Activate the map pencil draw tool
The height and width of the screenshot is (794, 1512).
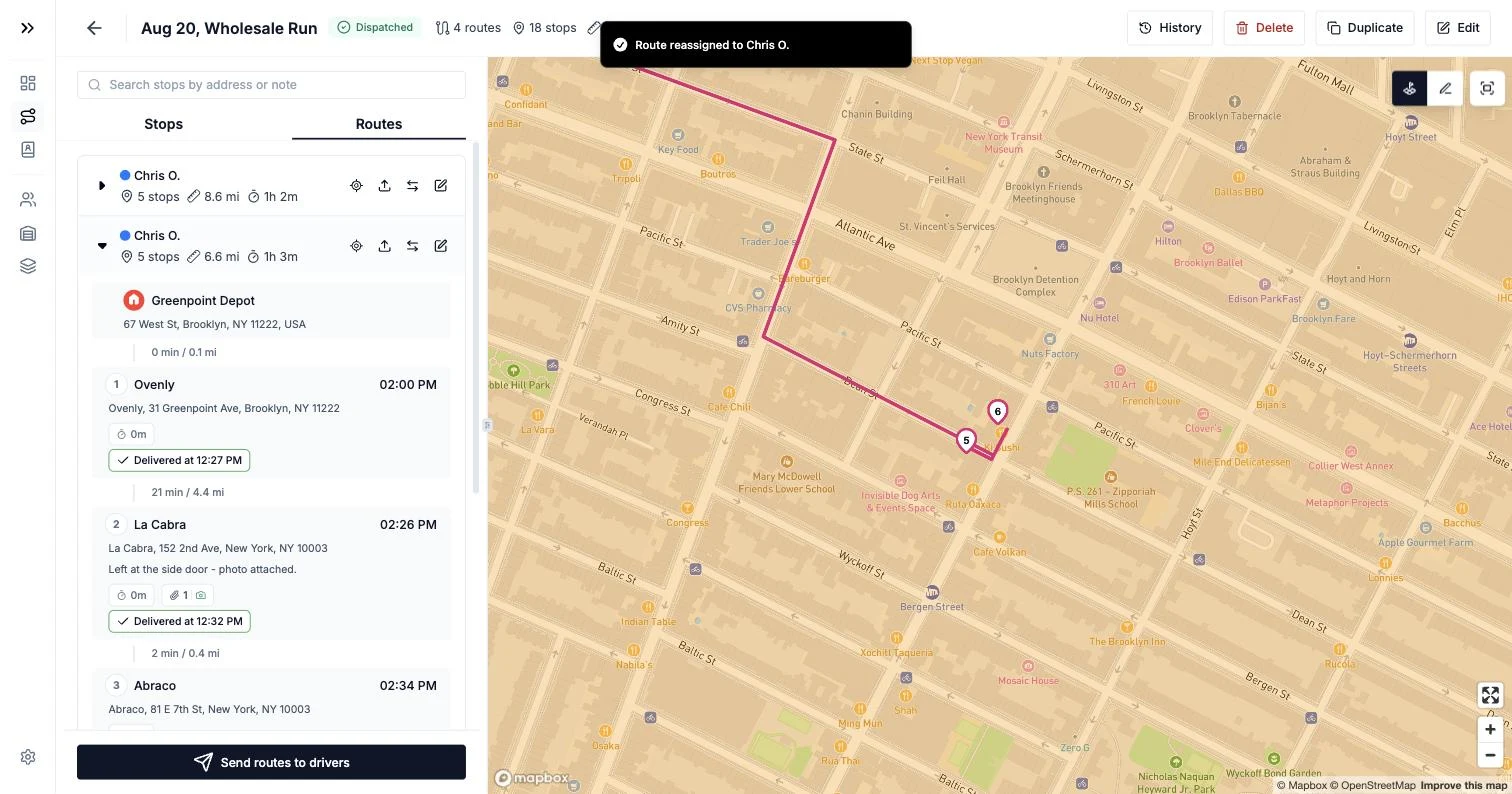[1445, 88]
